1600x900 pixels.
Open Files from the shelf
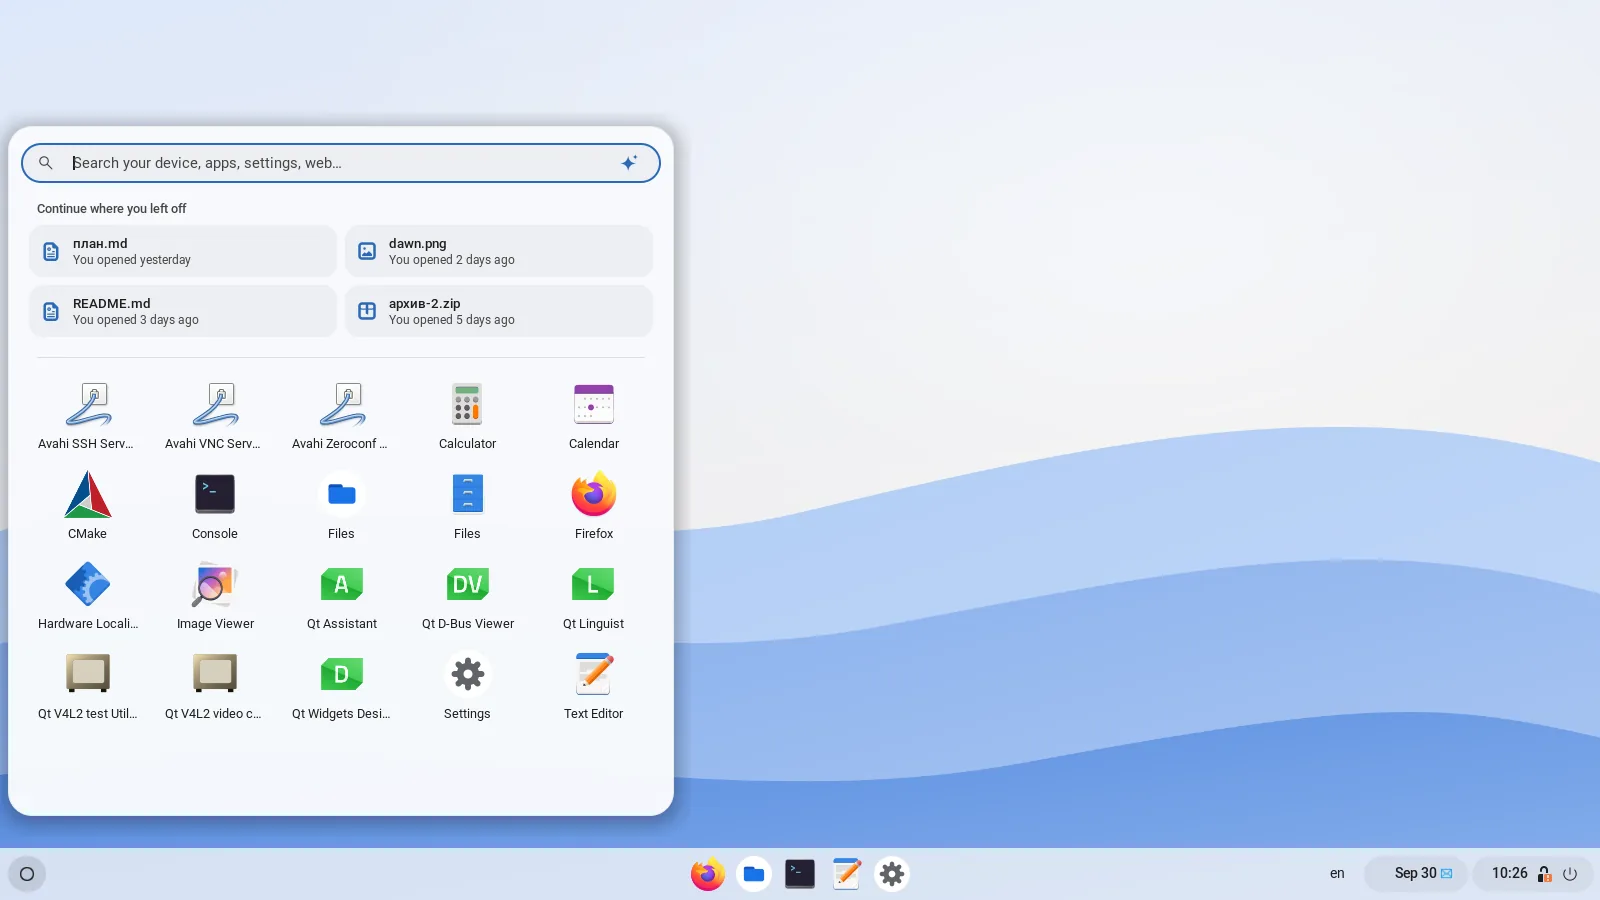point(754,874)
